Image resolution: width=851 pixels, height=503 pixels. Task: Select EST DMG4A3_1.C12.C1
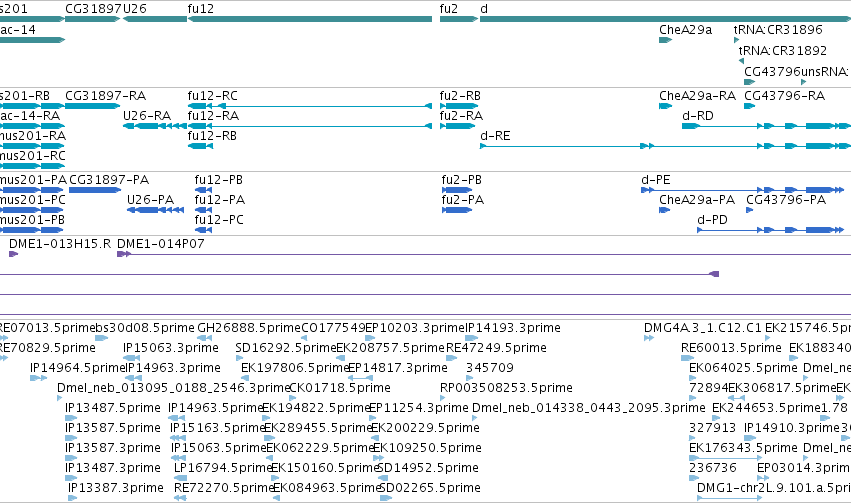(x=649, y=338)
